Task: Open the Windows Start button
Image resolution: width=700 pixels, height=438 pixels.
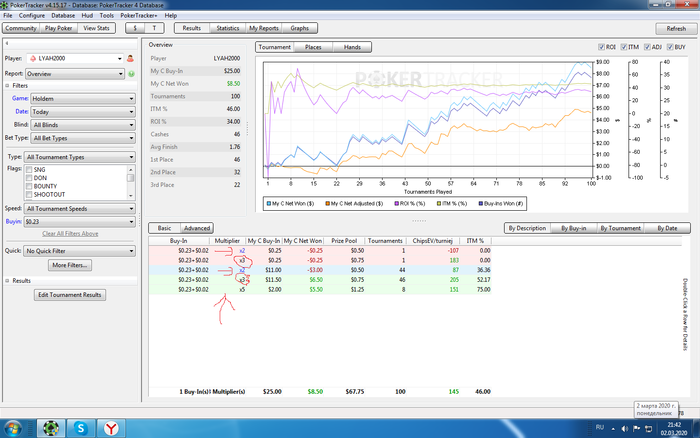Action: [12, 429]
